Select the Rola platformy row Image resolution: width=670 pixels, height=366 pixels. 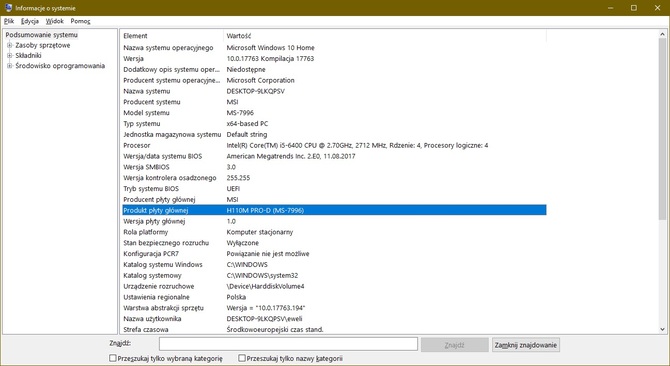334,232
